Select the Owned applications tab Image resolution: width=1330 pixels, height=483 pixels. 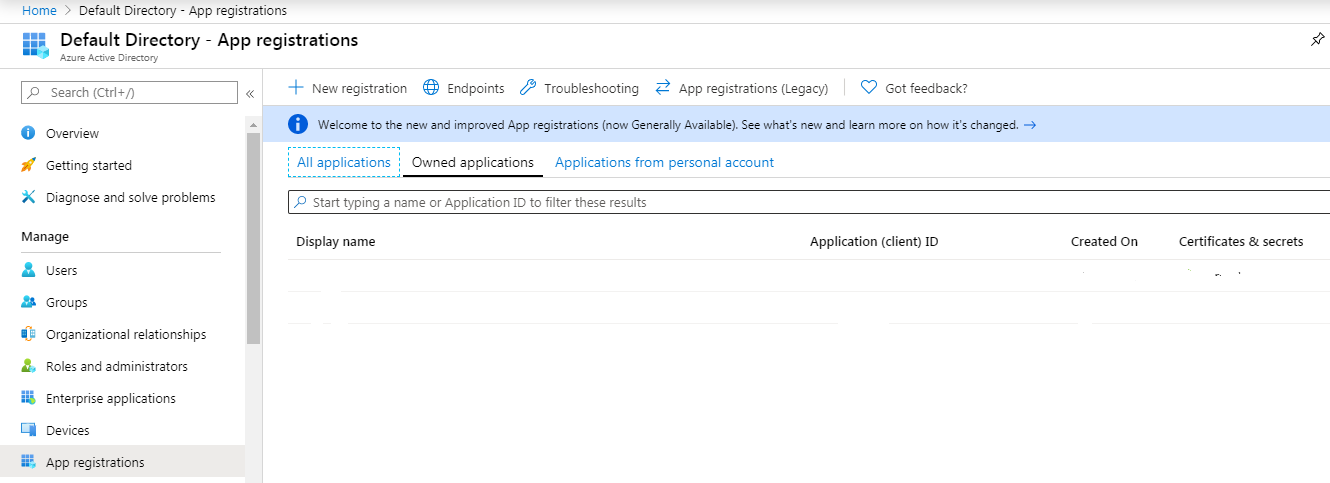(x=473, y=162)
